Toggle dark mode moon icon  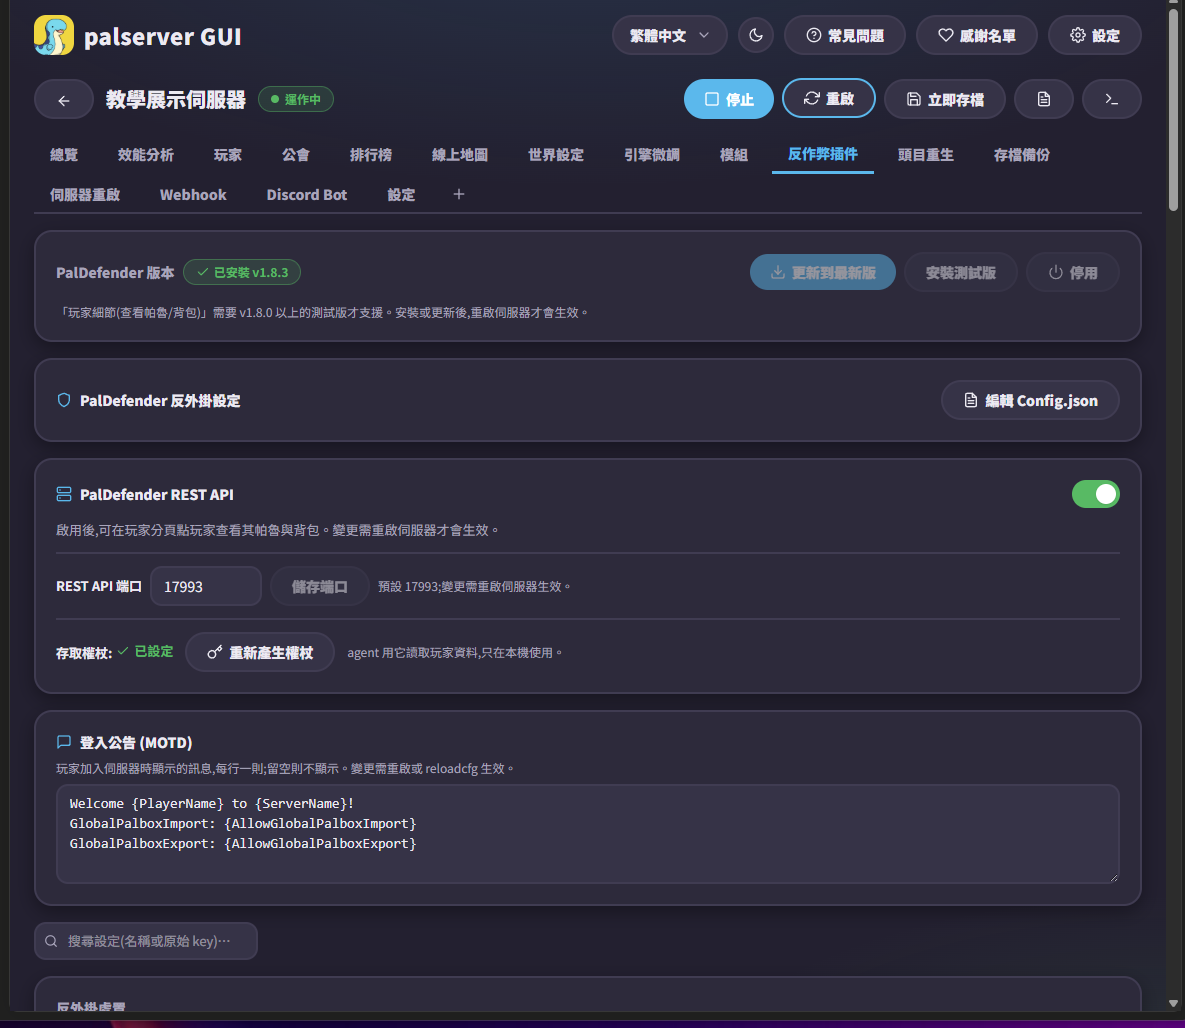pos(756,36)
